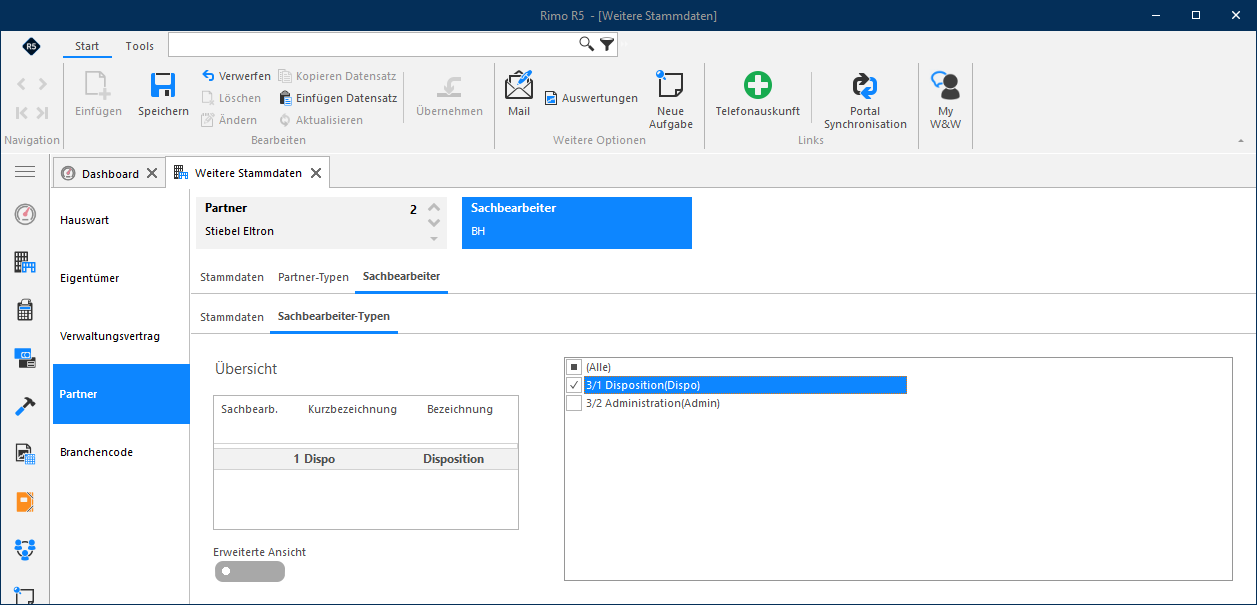
Task: Open the hamburger sidebar menu
Action: (25, 172)
